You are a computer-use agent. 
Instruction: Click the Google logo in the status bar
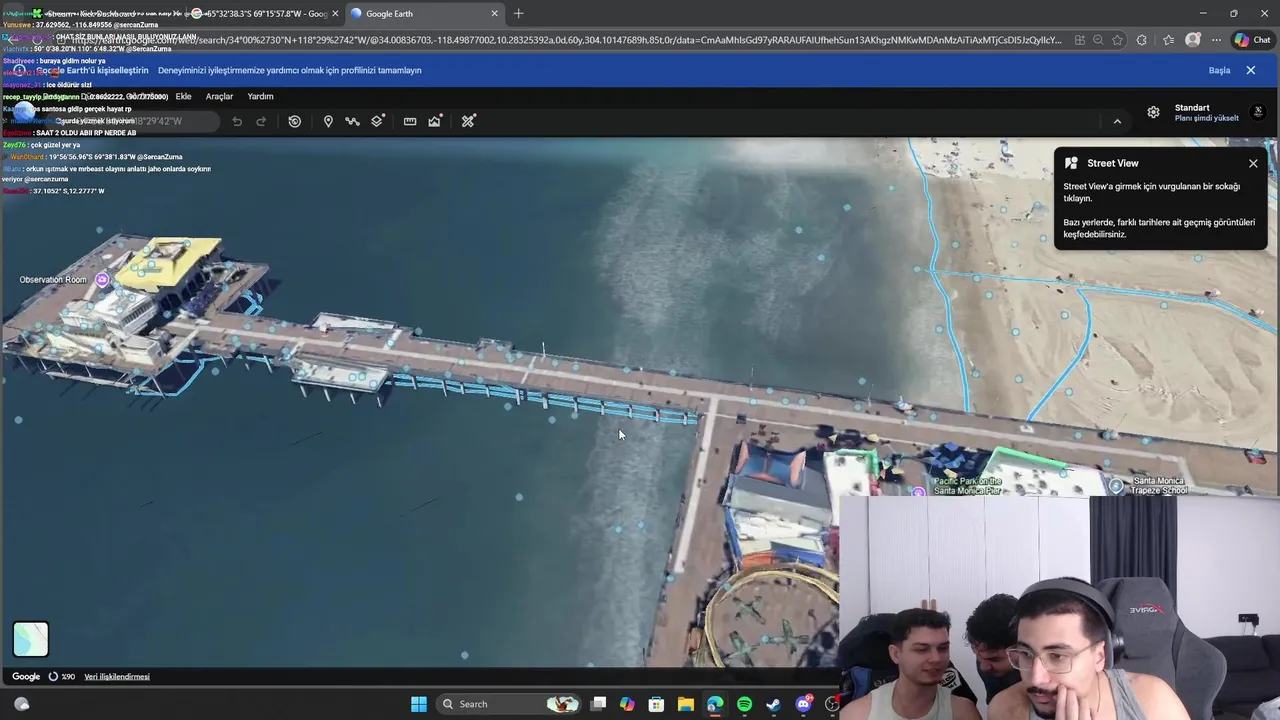tap(26, 677)
